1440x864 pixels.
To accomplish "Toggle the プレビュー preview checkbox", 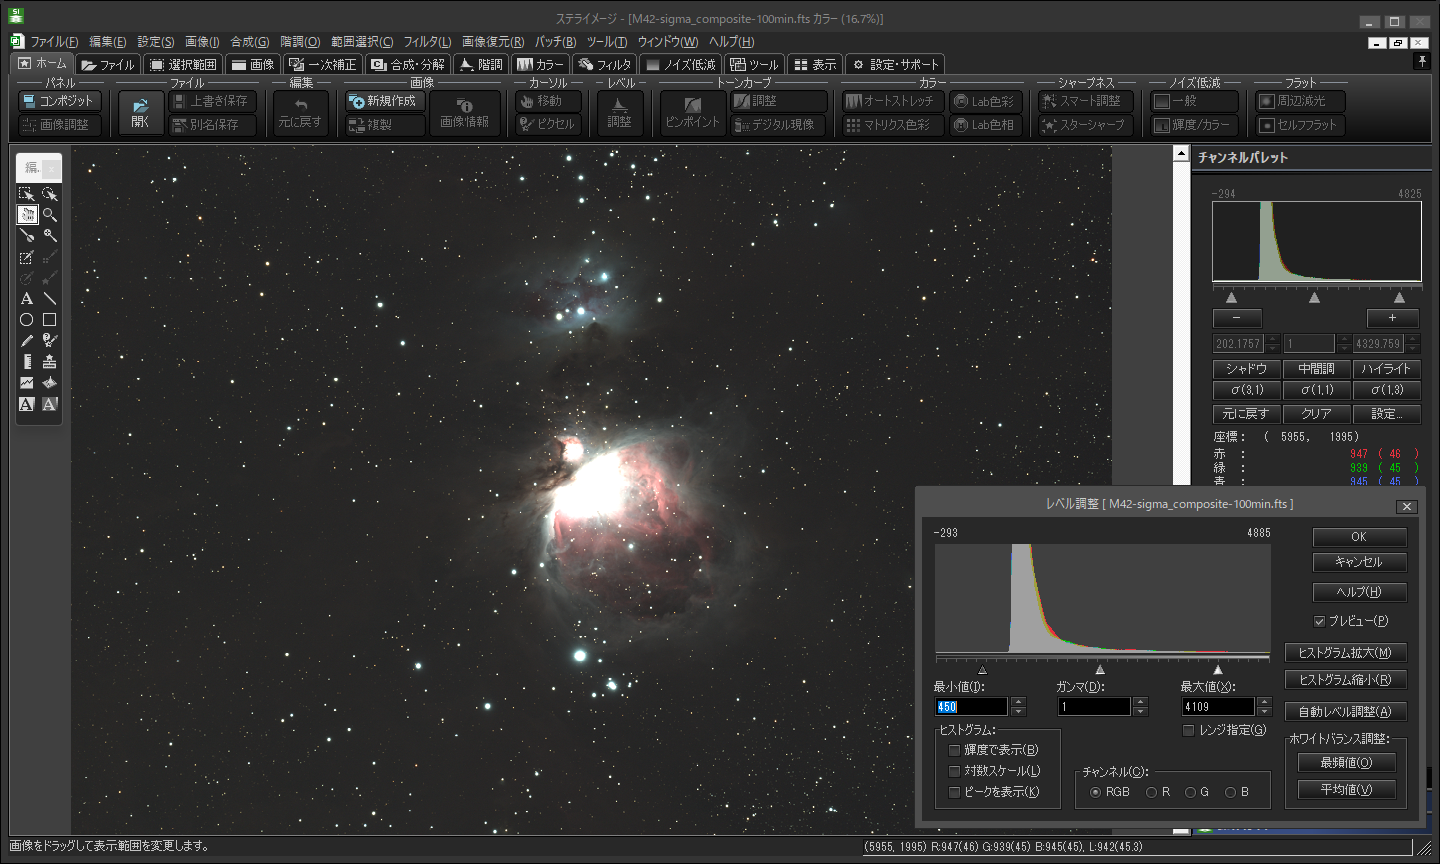I will (x=1319, y=621).
